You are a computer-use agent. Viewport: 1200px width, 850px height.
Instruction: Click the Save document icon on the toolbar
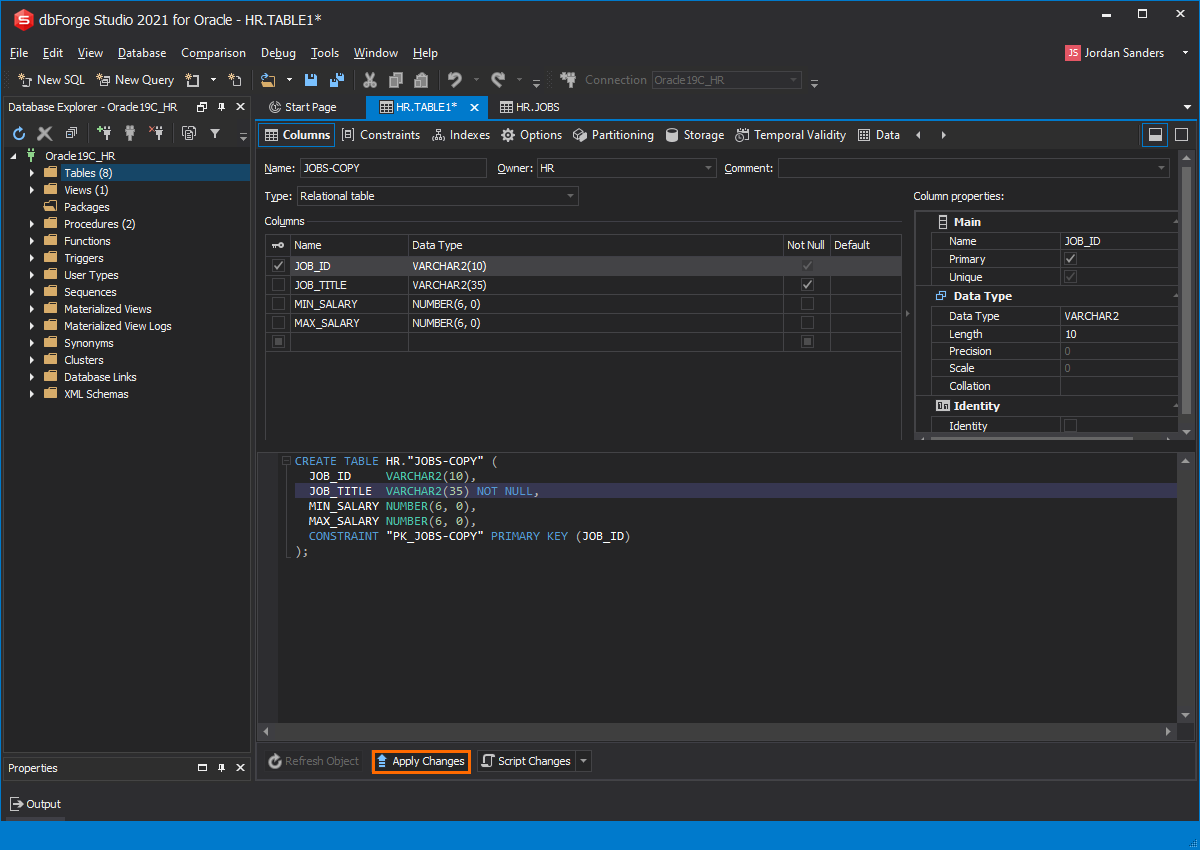[310, 79]
